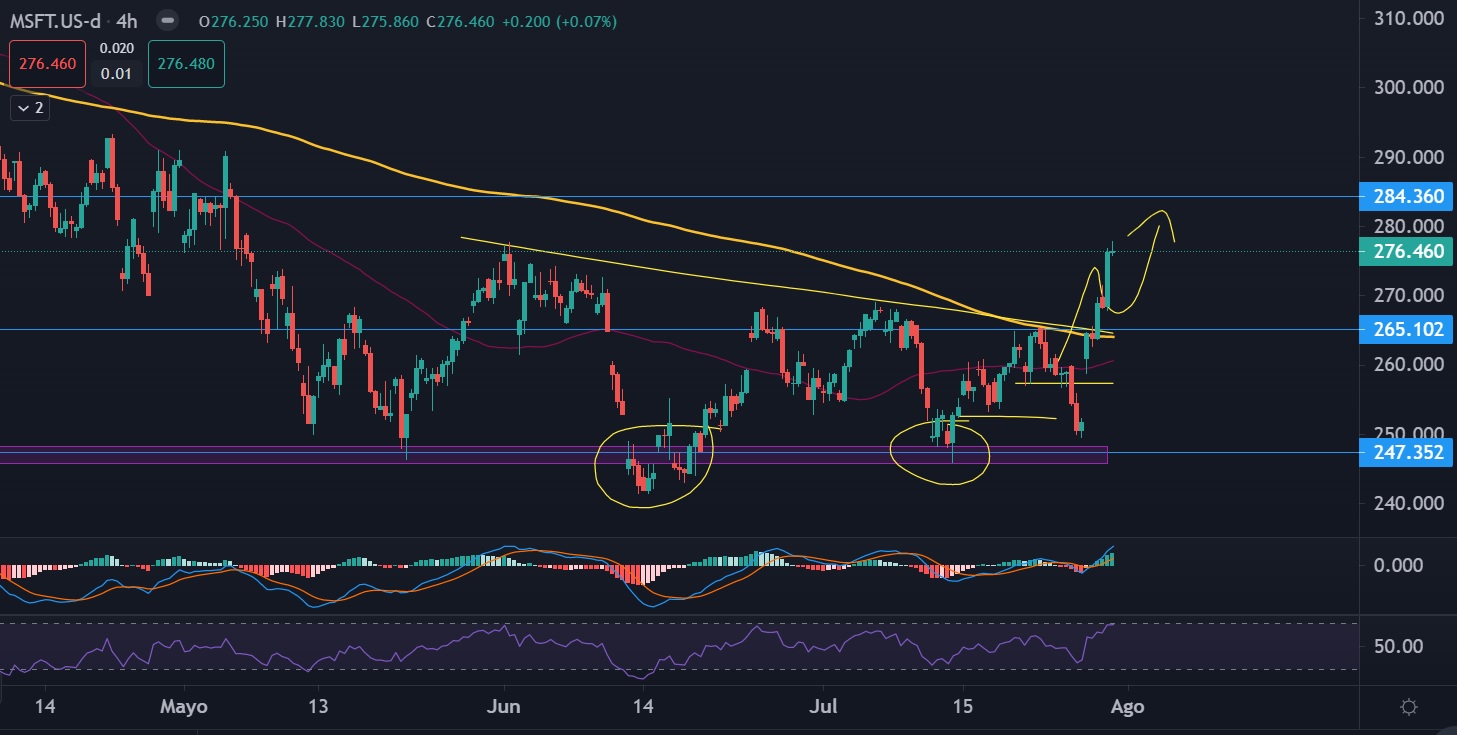Open the MSFT.US-d symbol title
1457x735 pixels.
coord(62,20)
